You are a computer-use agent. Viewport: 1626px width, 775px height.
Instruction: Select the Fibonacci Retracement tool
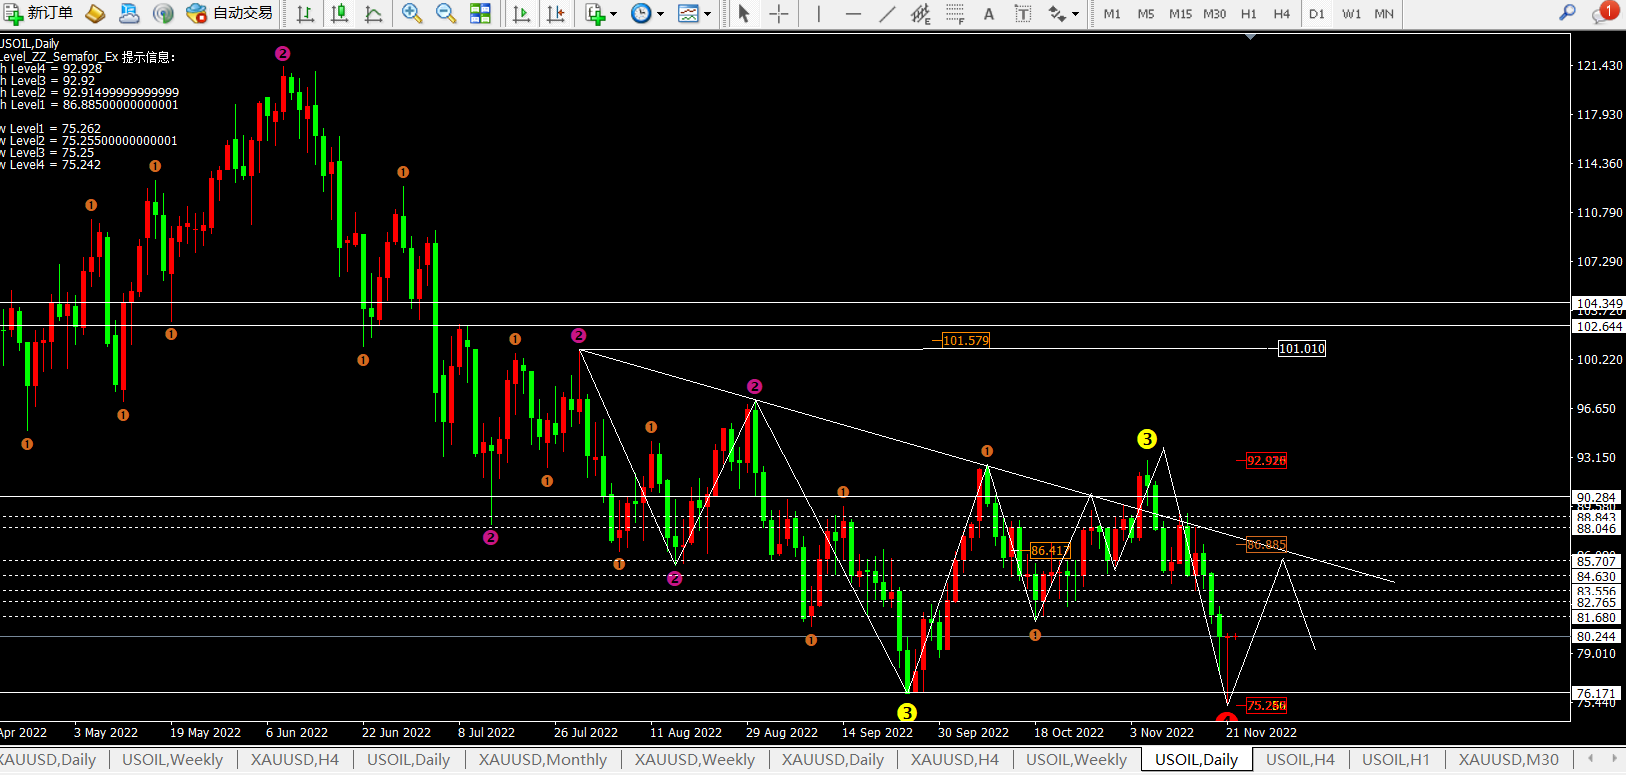click(x=955, y=13)
